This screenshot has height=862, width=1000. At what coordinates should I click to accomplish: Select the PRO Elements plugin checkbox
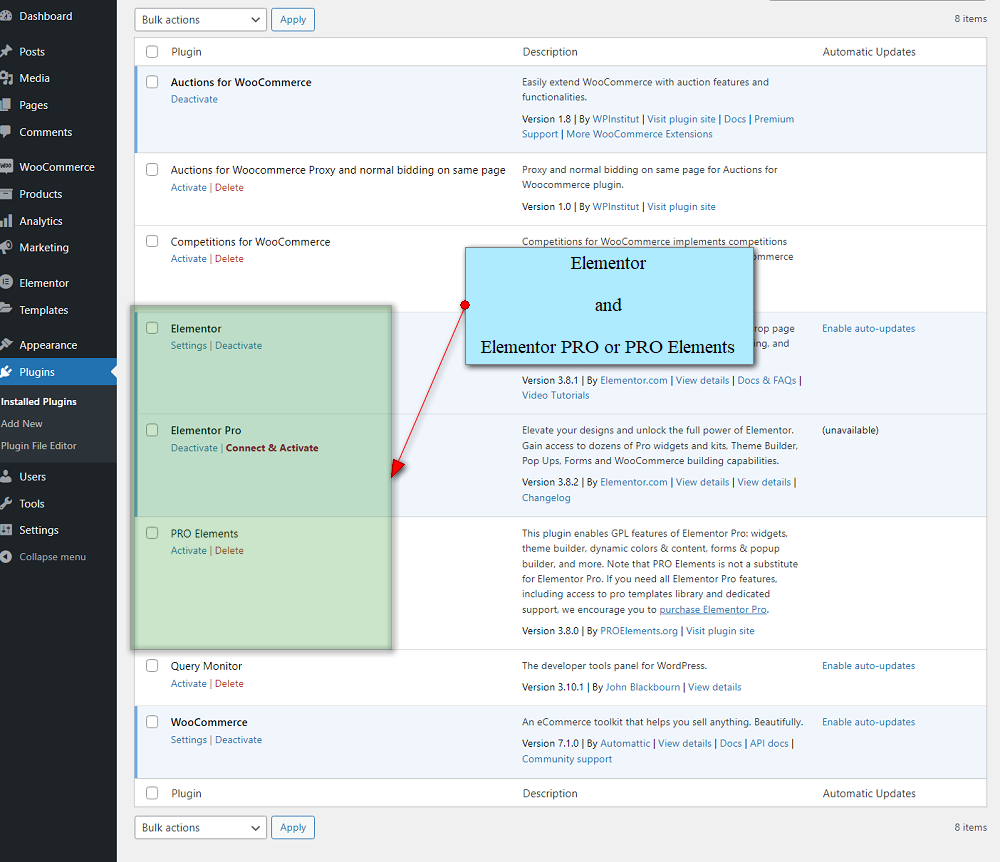coord(152,533)
